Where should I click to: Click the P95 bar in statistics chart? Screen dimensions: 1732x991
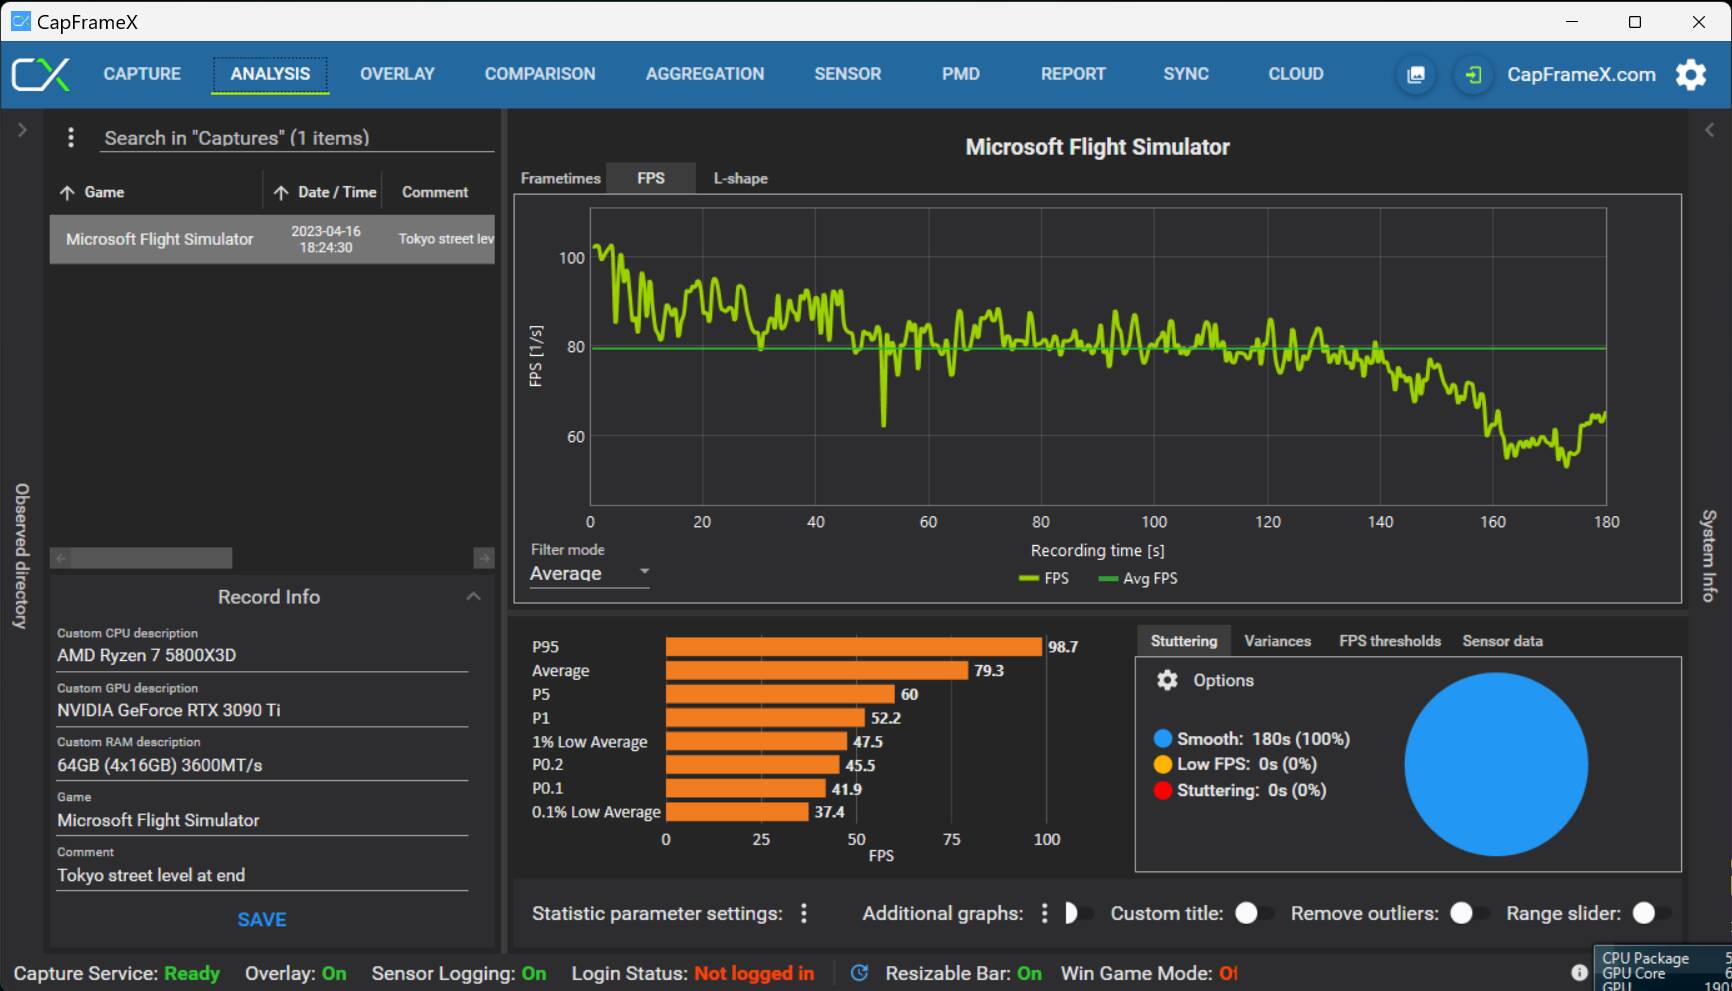854,647
